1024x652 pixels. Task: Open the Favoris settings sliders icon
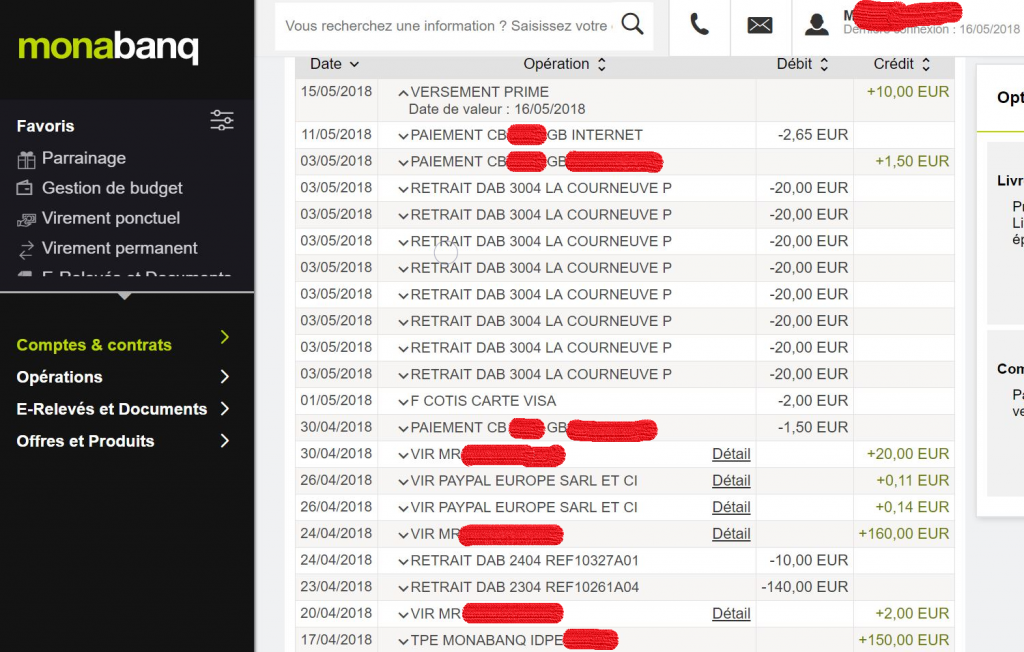pos(222,120)
